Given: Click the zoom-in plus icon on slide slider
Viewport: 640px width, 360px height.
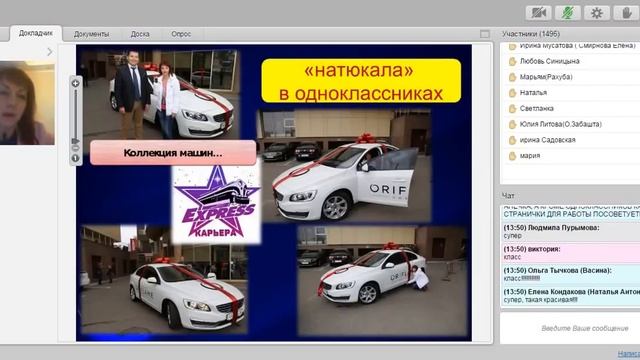Looking at the screenshot, I should 76,83.
